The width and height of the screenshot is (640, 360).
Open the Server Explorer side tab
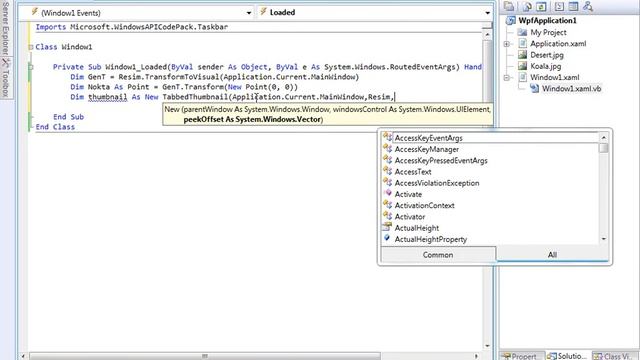tap(6, 28)
